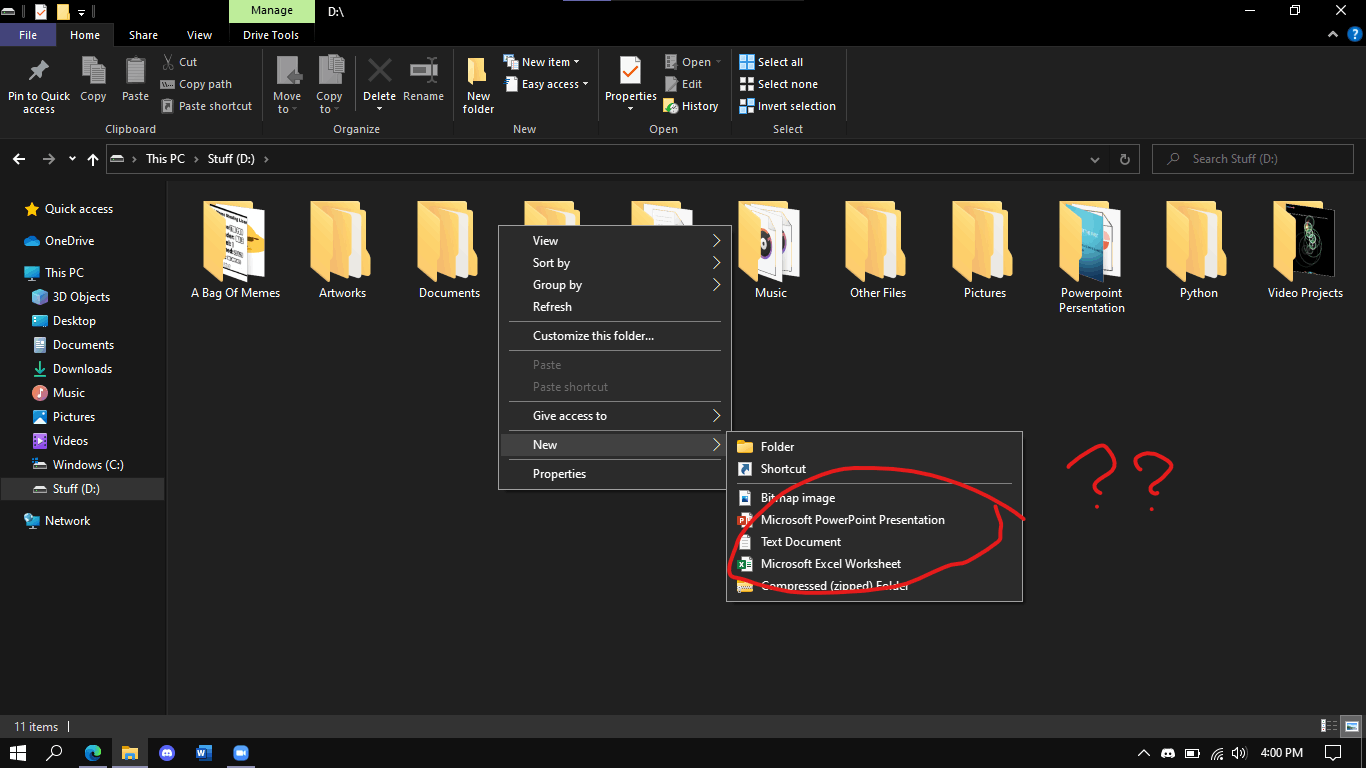1366x768 pixels.
Task: Click Refresh in context menu
Action: click(x=615, y=307)
